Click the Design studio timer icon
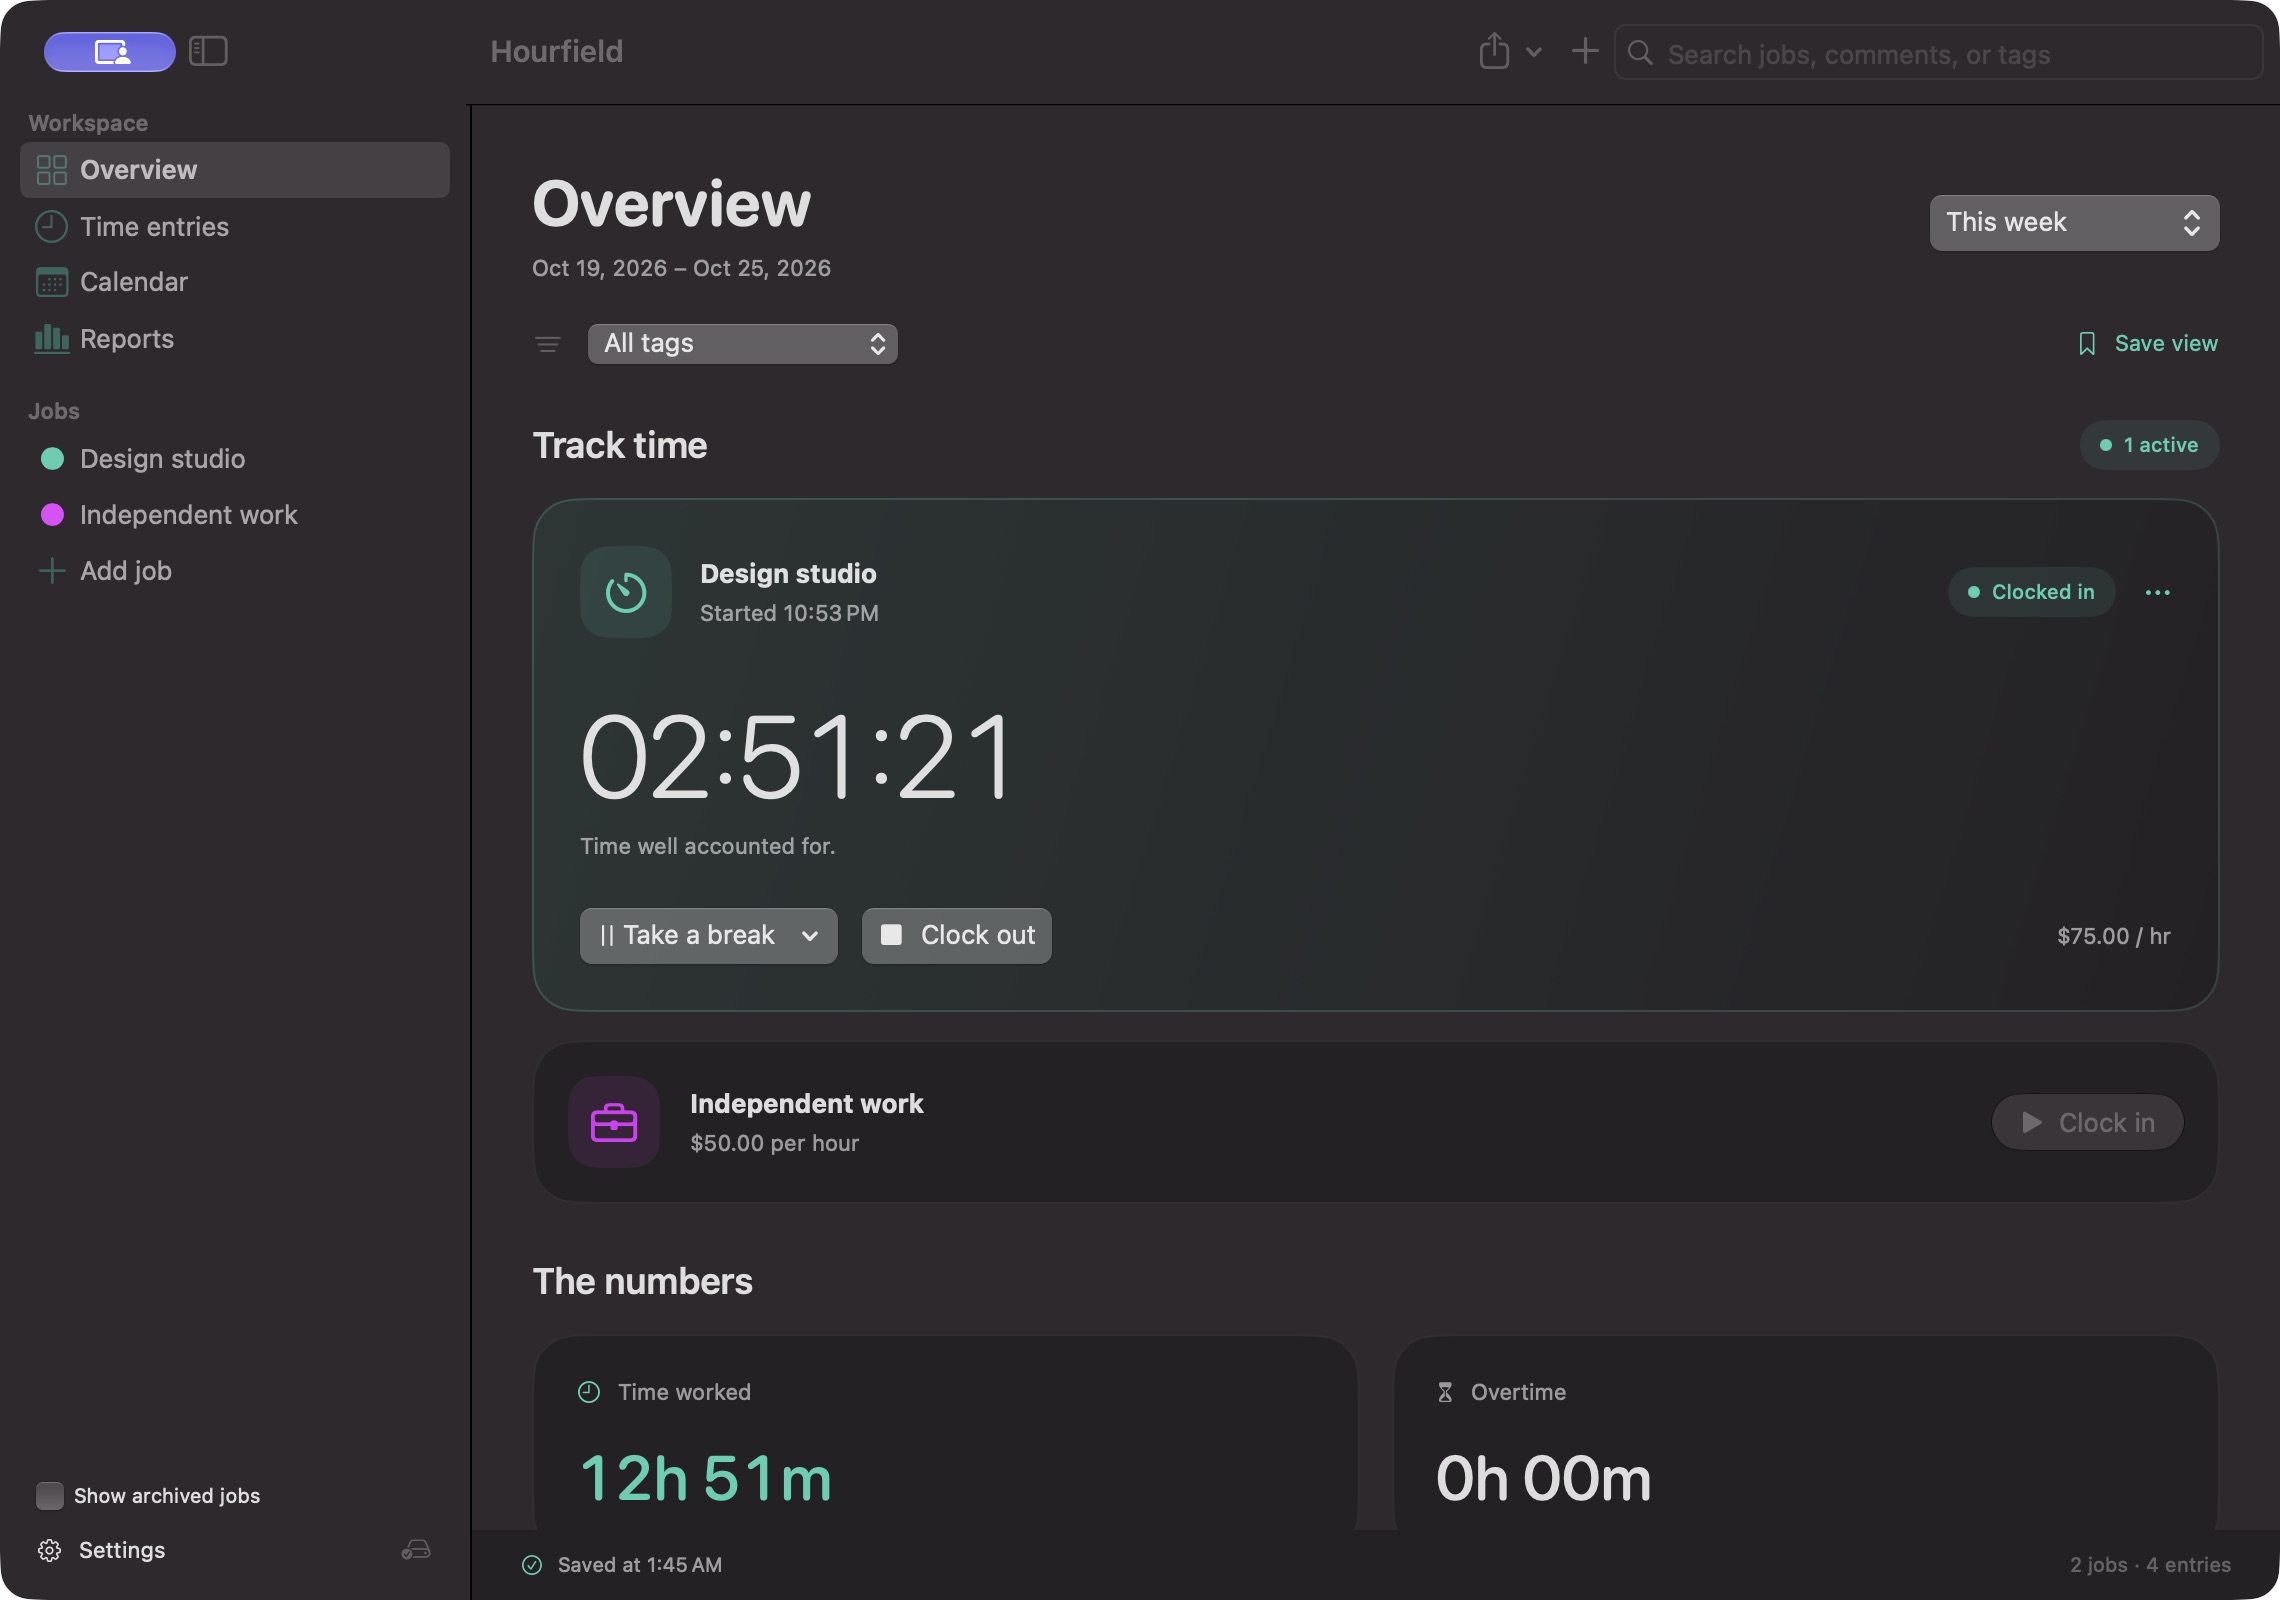The image size is (2280, 1600). 626,592
